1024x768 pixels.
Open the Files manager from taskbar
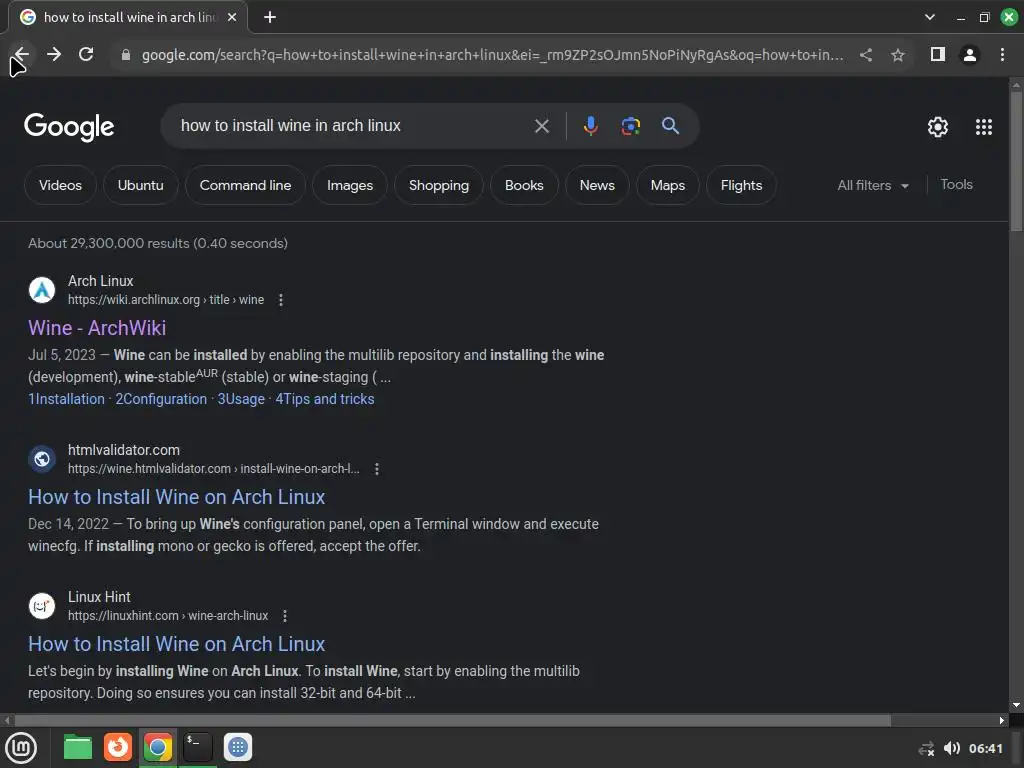click(78, 748)
